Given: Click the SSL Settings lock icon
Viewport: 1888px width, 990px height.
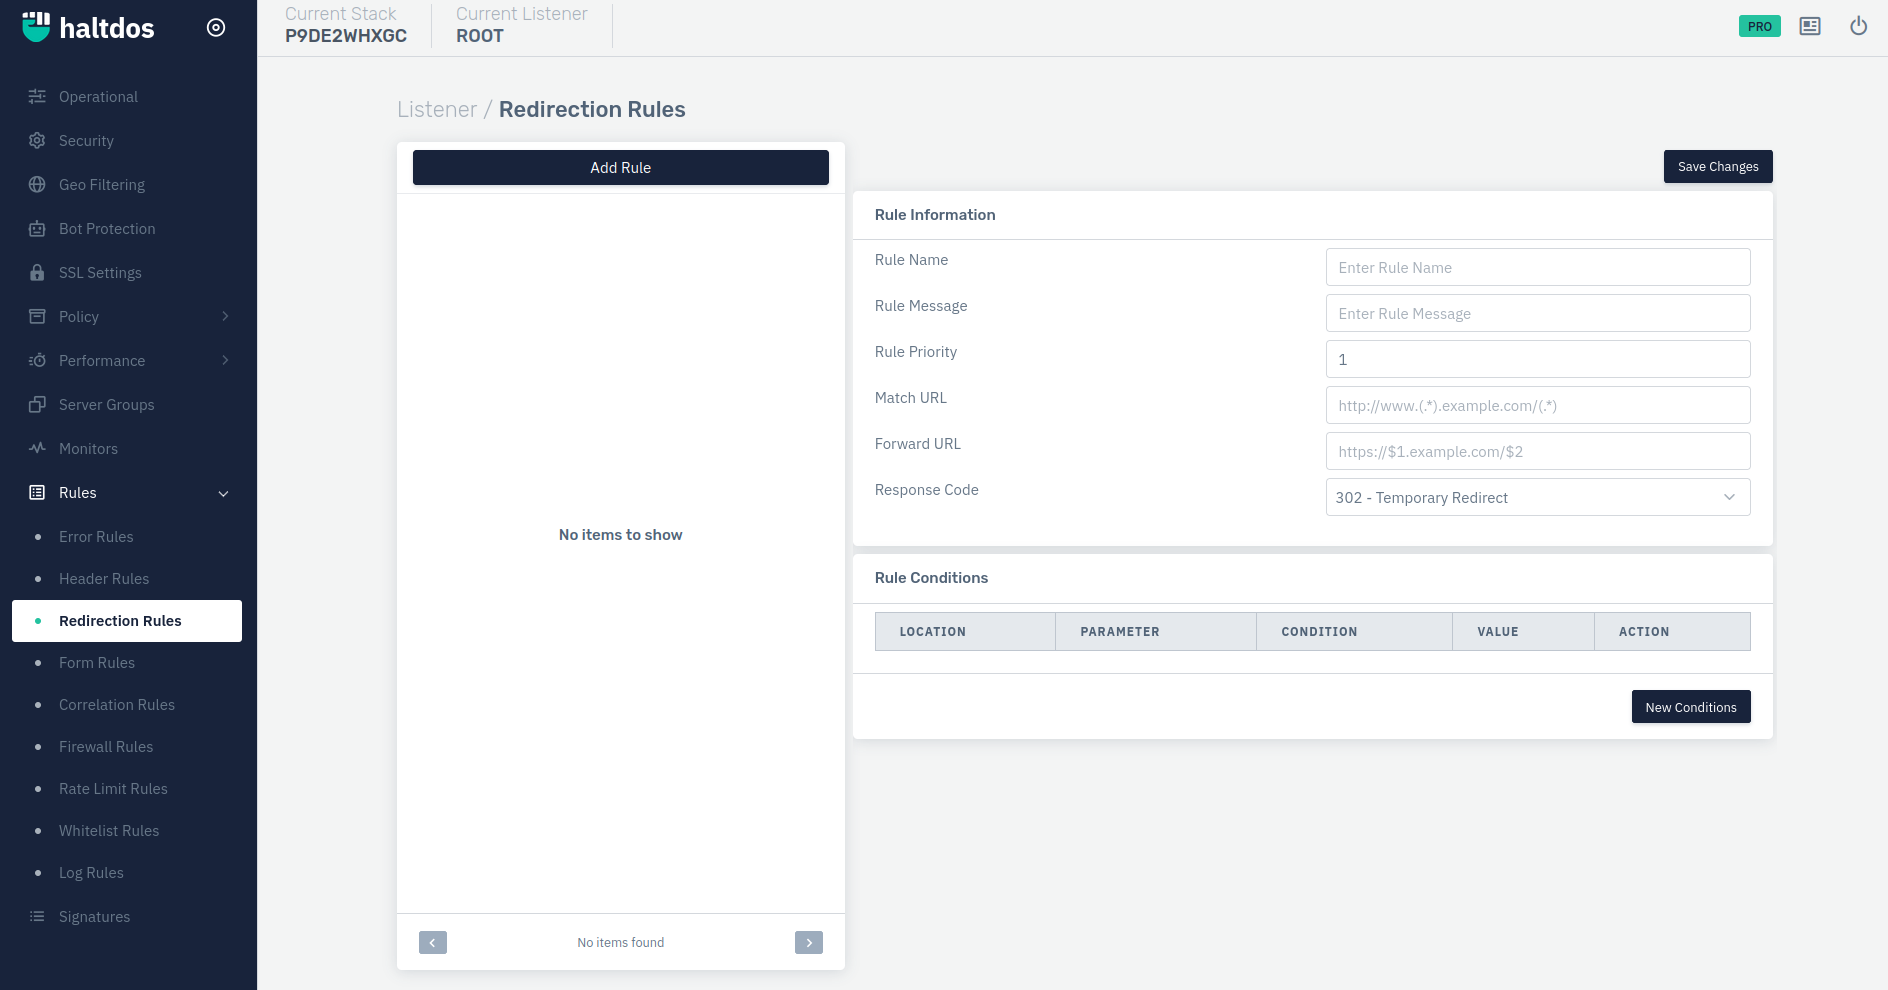Looking at the screenshot, I should point(37,273).
